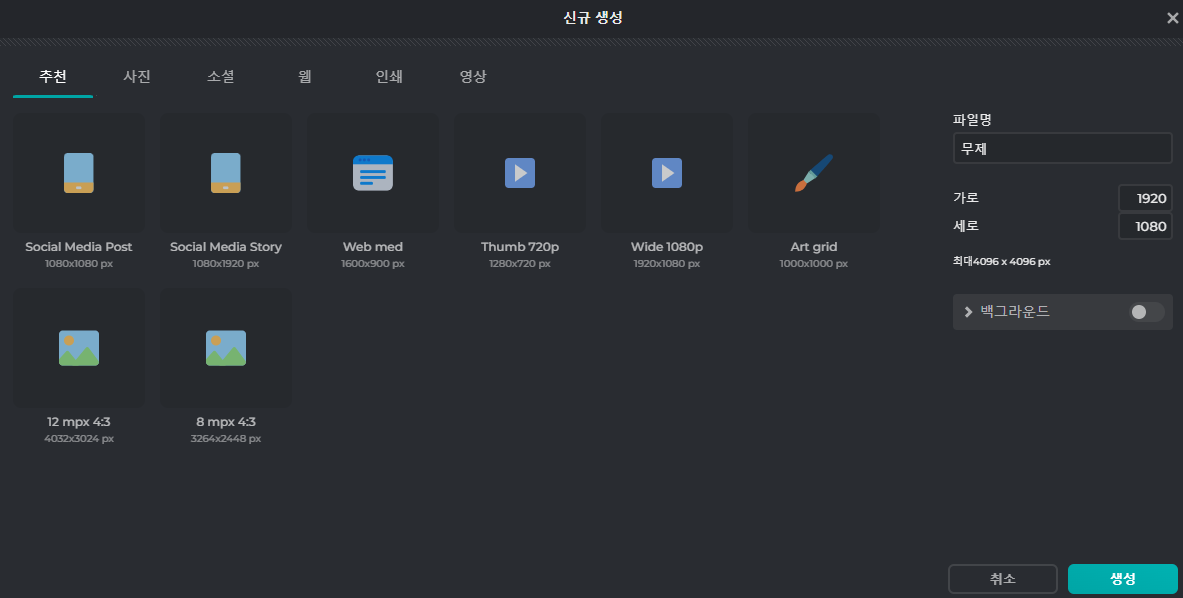
Task: Choose the Wide 1080p play icon
Action: tap(667, 173)
